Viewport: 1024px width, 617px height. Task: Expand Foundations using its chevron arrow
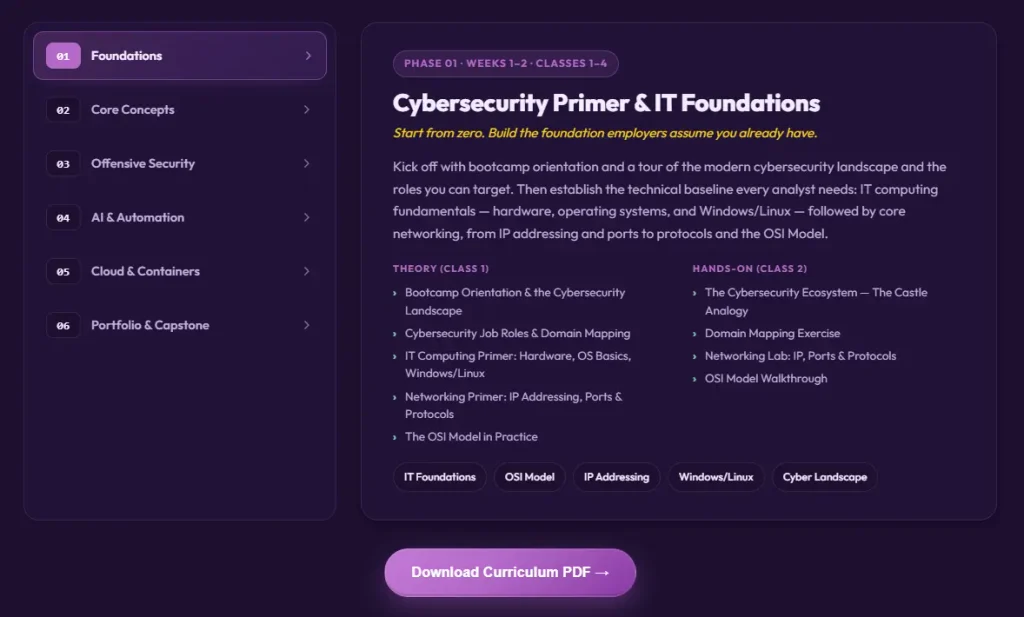[x=308, y=56]
